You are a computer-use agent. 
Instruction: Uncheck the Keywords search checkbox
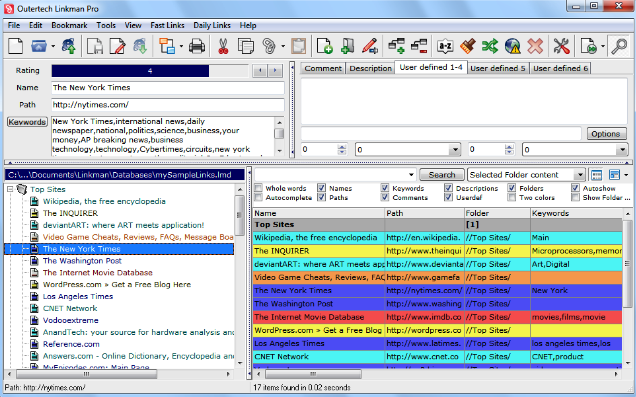pos(385,188)
